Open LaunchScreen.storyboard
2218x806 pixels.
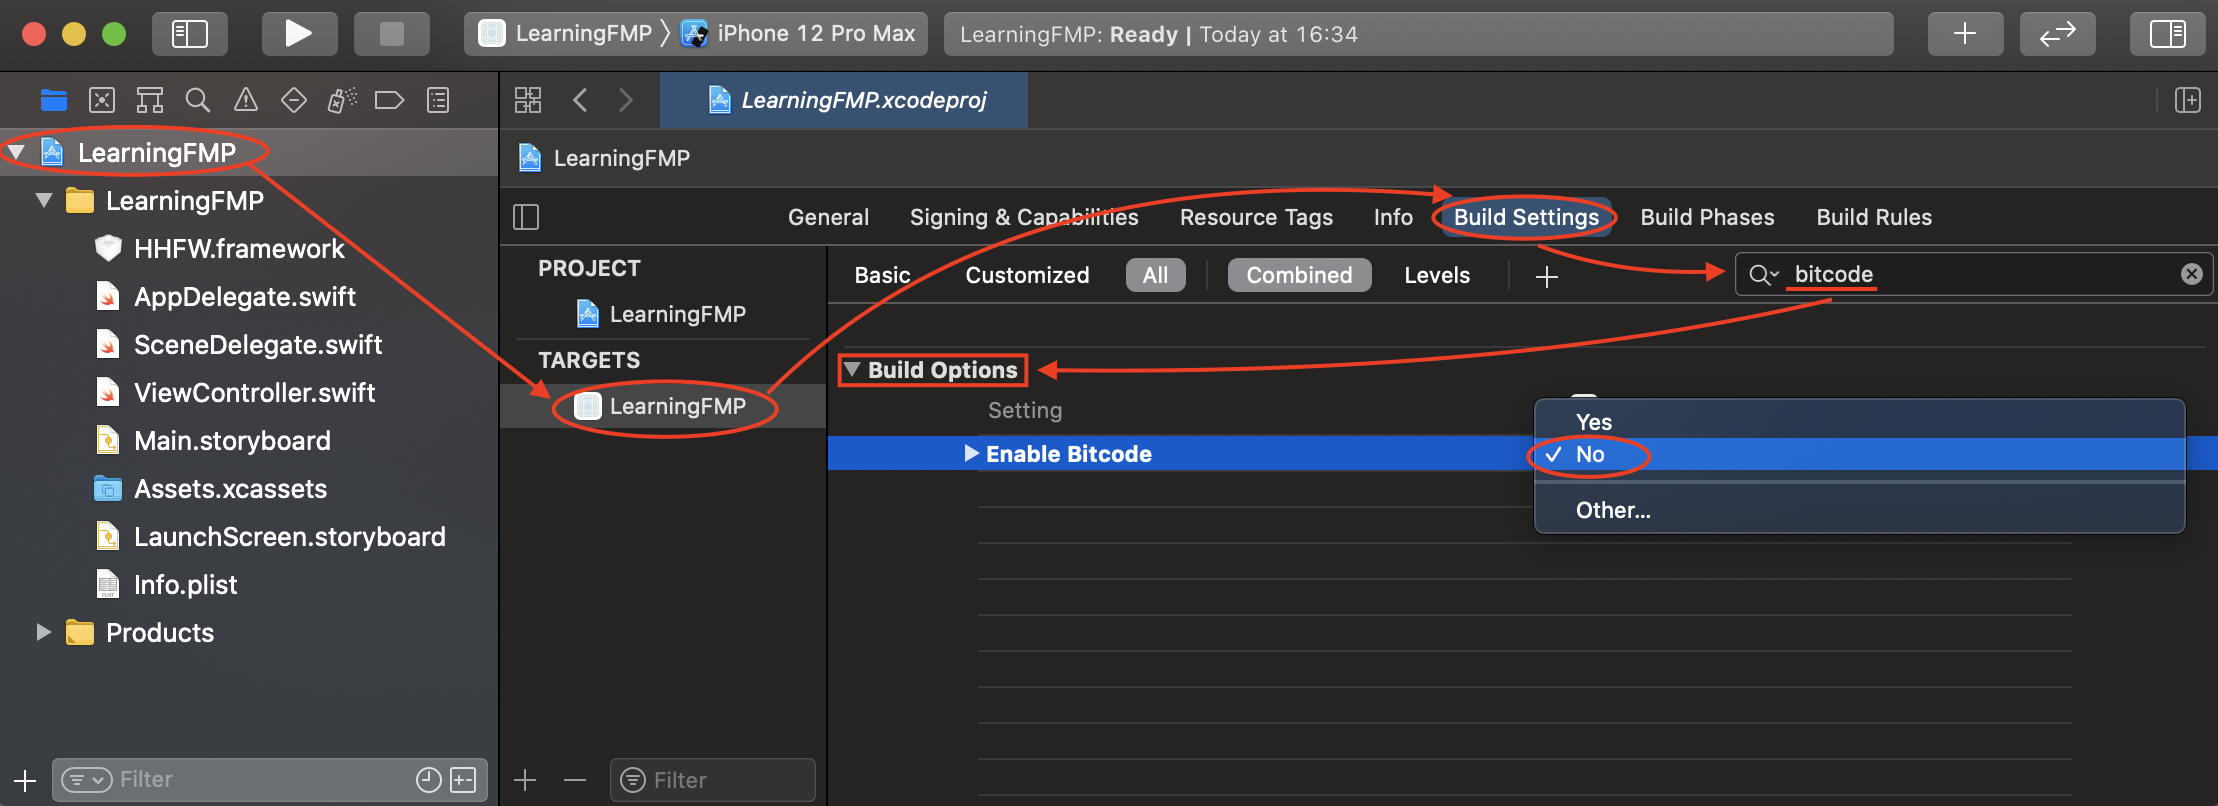(x=290, y=536)
